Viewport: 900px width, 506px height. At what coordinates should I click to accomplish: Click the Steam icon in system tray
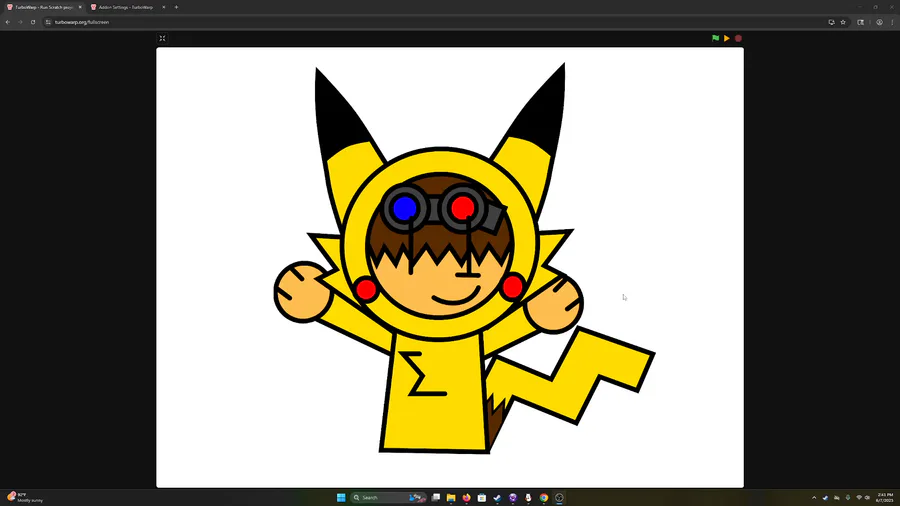coord(825,497)
